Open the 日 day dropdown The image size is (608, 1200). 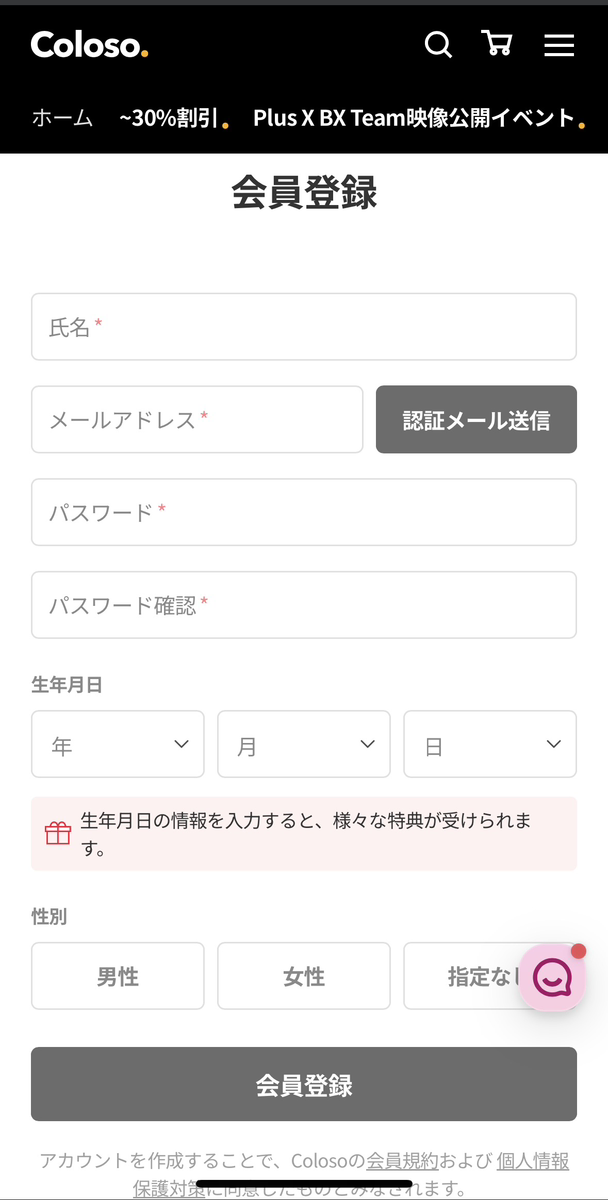click(489, 744)
